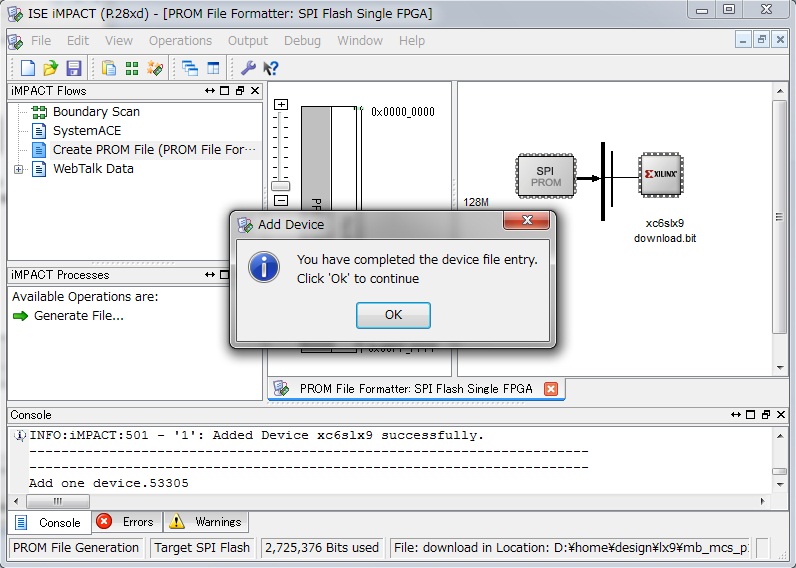The image size is (796, 568).
Task: Close the PROM File Formatter tab
Action: tap(551, 389)
